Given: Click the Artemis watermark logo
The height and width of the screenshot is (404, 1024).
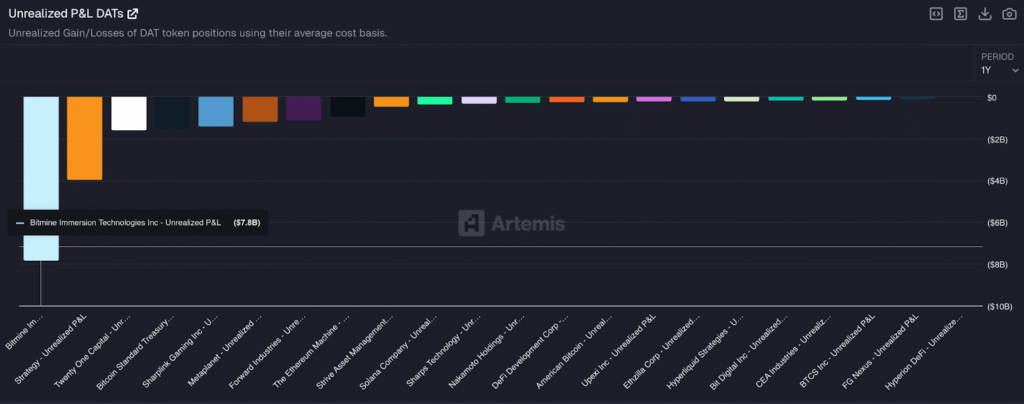Looking at the screenshot, I should pyautogui.click(x=511, y=223).
